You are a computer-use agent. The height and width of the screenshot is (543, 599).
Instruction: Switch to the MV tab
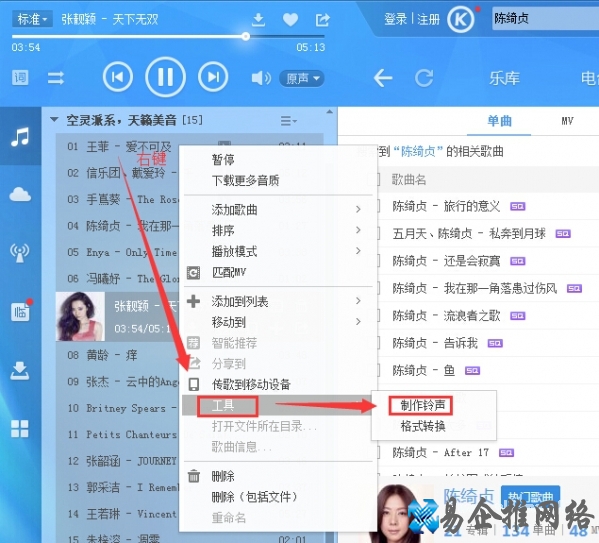pos(567,121)
